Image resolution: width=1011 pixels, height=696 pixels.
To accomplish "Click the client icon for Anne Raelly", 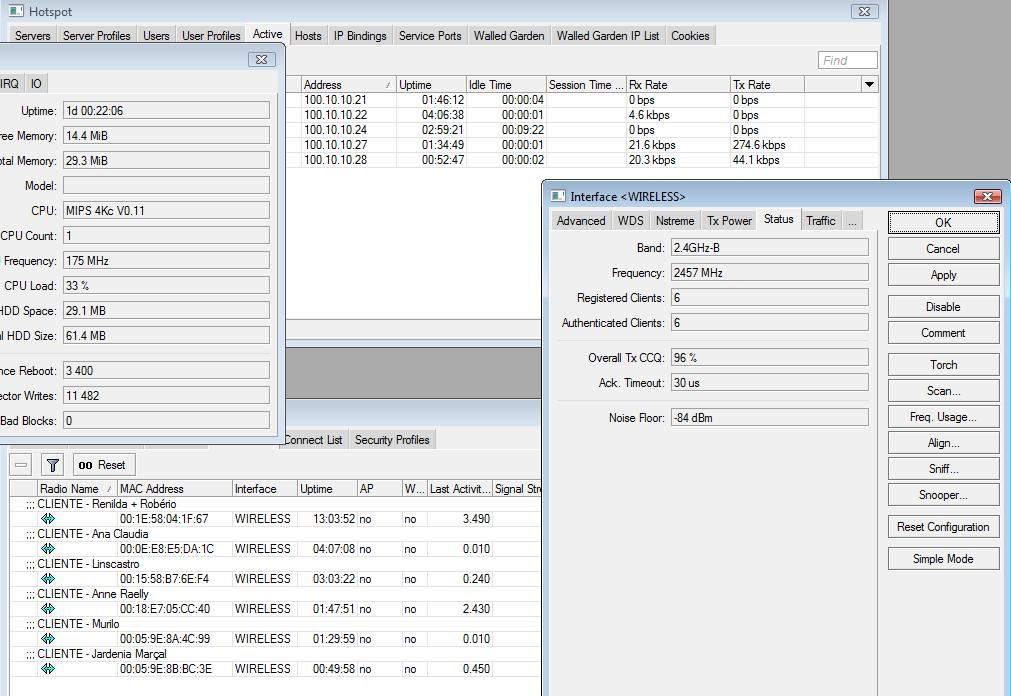I will (47, 609).
